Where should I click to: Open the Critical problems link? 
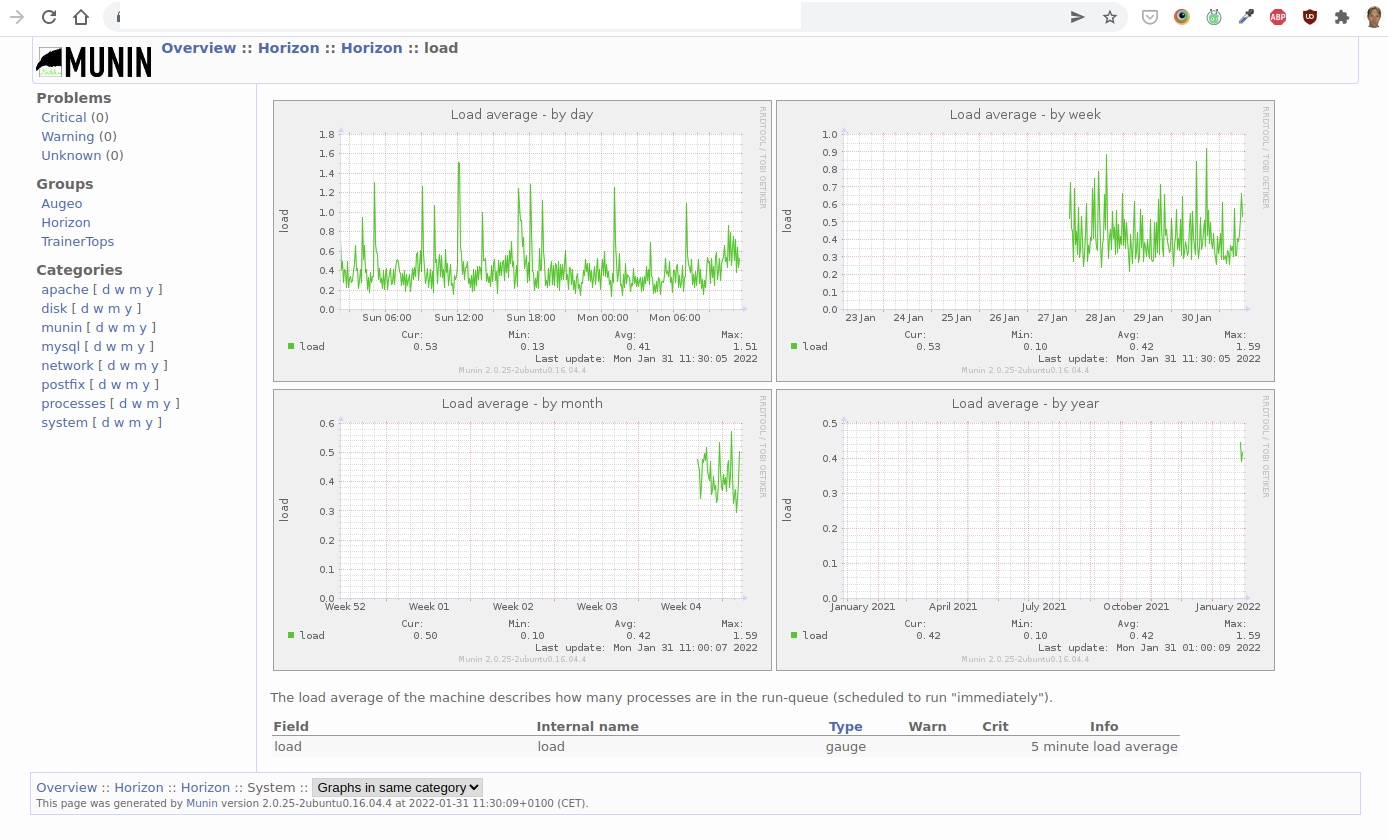[64, 118]
